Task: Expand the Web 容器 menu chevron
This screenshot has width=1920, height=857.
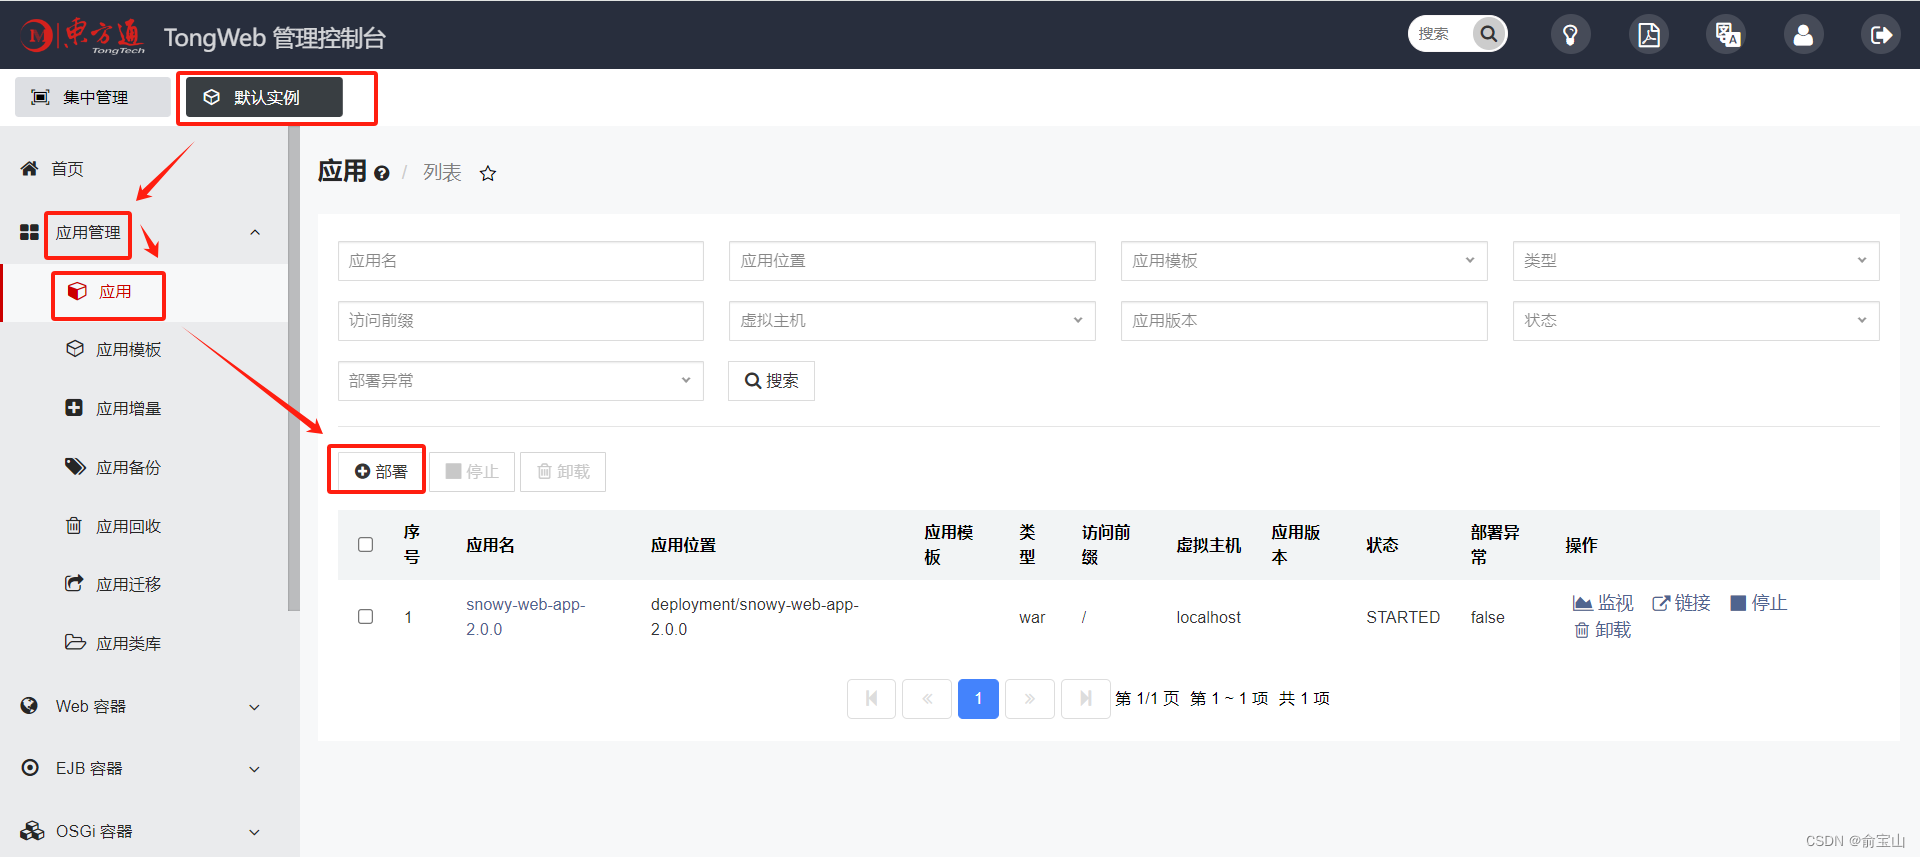Action: (254, 707)
